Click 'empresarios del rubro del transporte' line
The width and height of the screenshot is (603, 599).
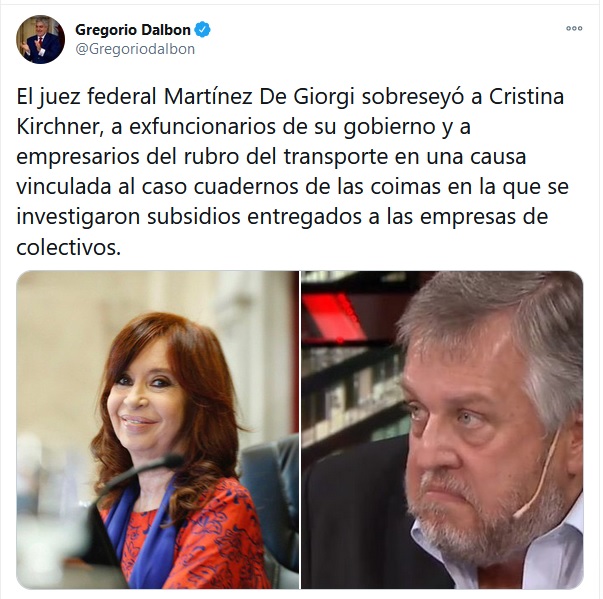(x=202, y=157)
